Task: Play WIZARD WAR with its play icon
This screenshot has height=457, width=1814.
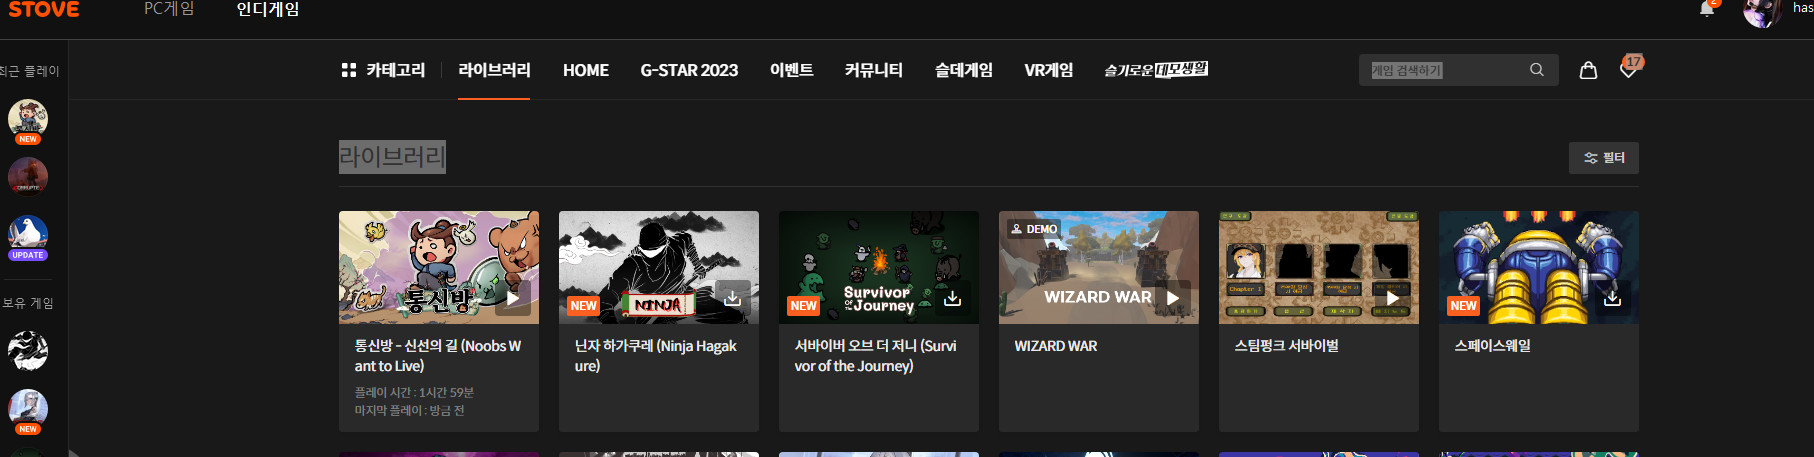Action: [x=1173, y=297]
